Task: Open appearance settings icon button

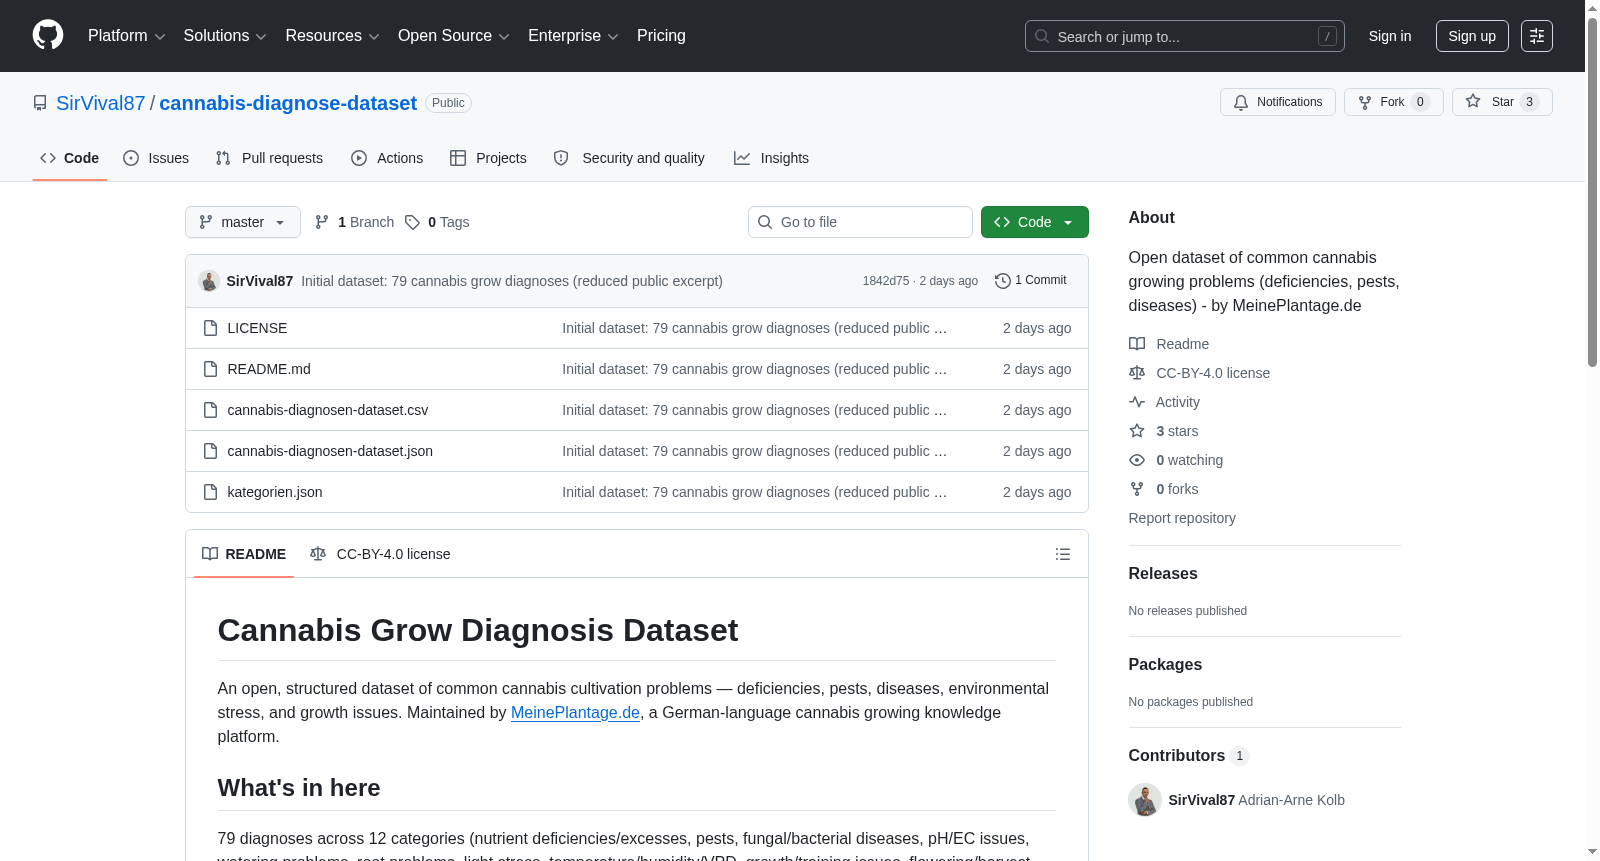Action: click(1537, 36)
